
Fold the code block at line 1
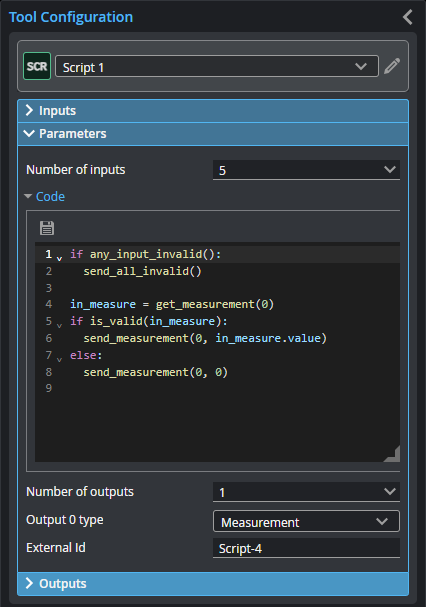click(59, 258)
